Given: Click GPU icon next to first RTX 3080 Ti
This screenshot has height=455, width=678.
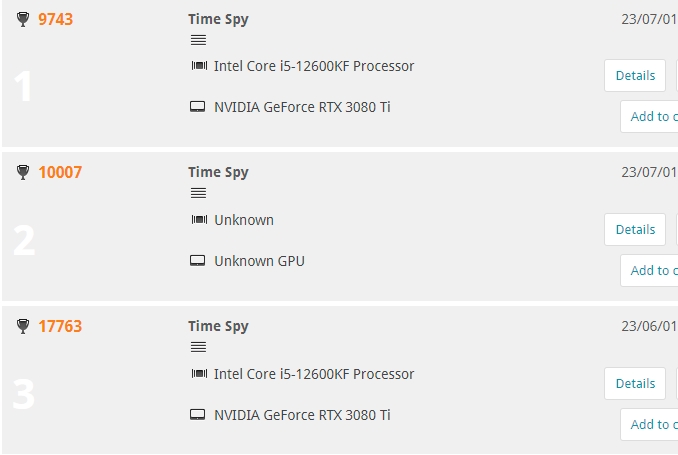Looking at the screenshot, I should coord(198,107).
